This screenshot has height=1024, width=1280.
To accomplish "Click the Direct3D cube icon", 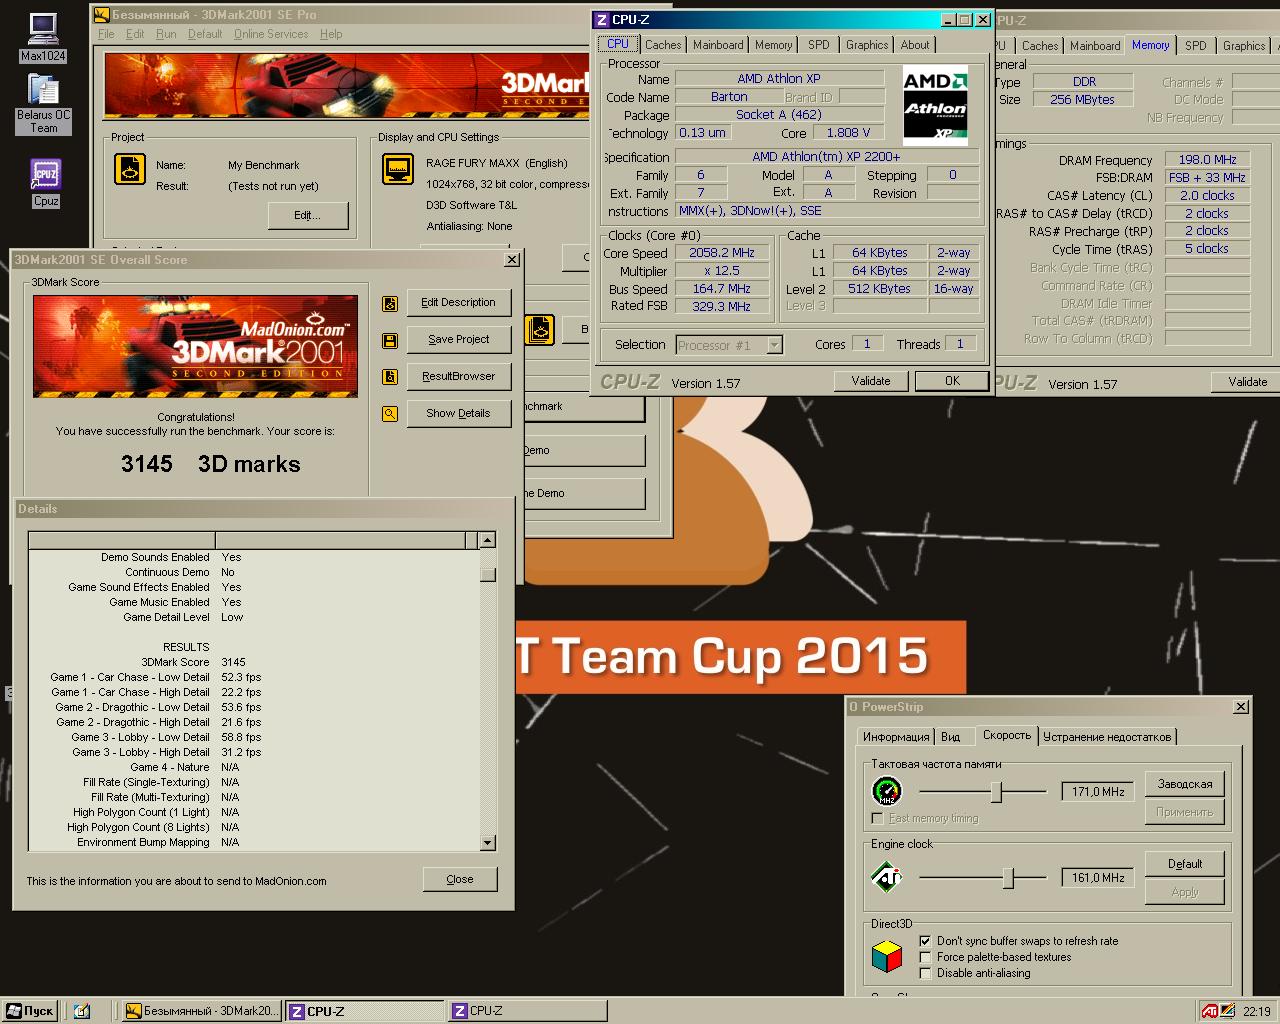I will tap(887, 957).
